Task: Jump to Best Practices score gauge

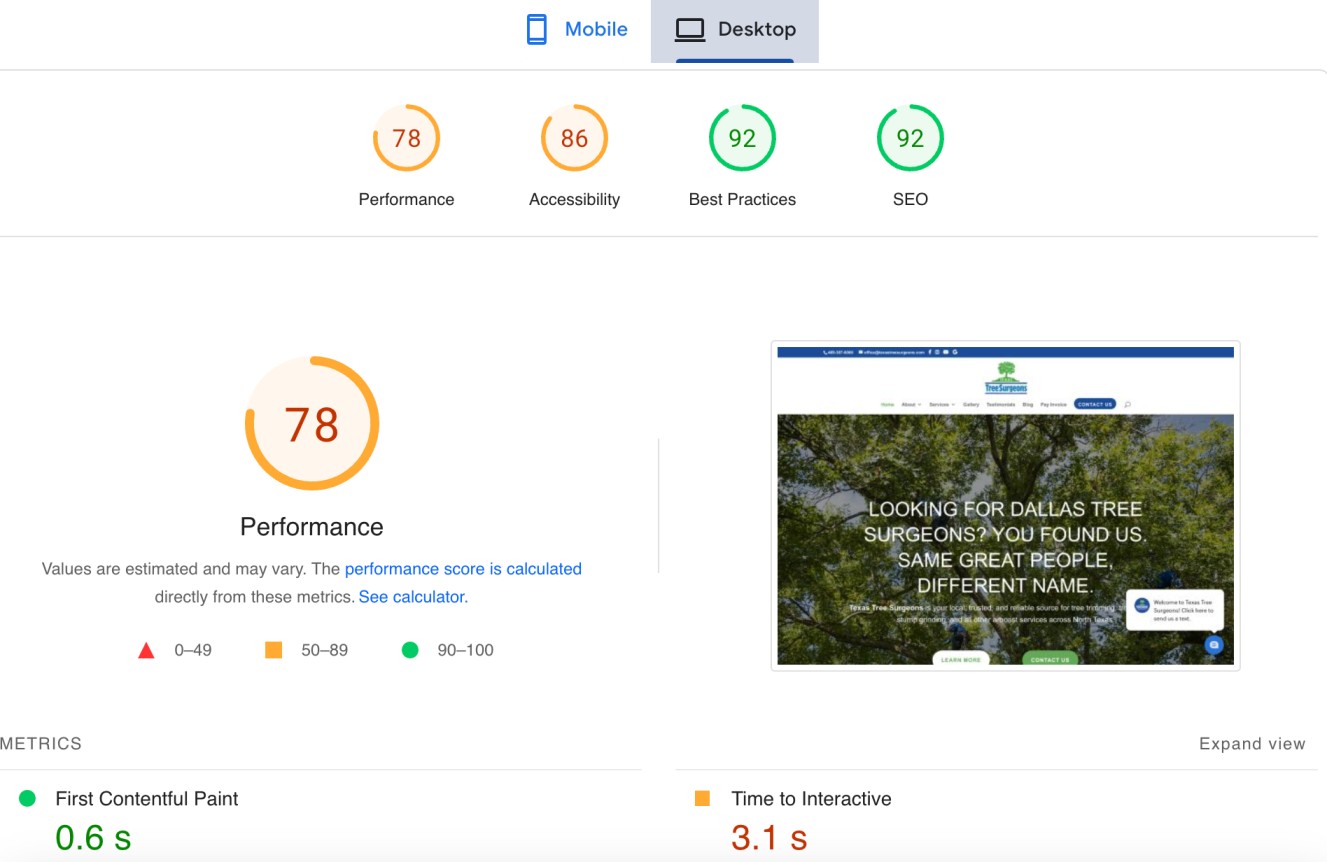Action: (742, 138)
